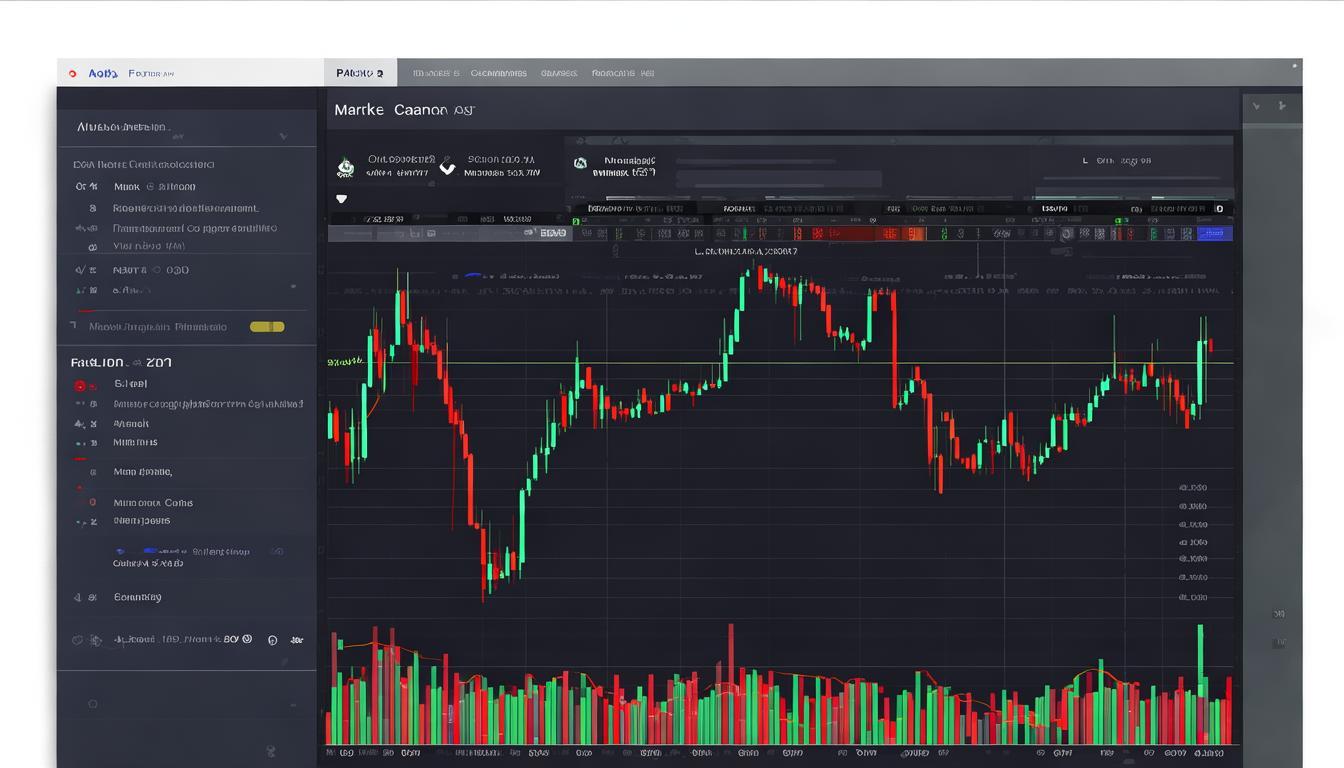
Task: Expand the chevron under sidebar top heading
Action: (283, 136)
